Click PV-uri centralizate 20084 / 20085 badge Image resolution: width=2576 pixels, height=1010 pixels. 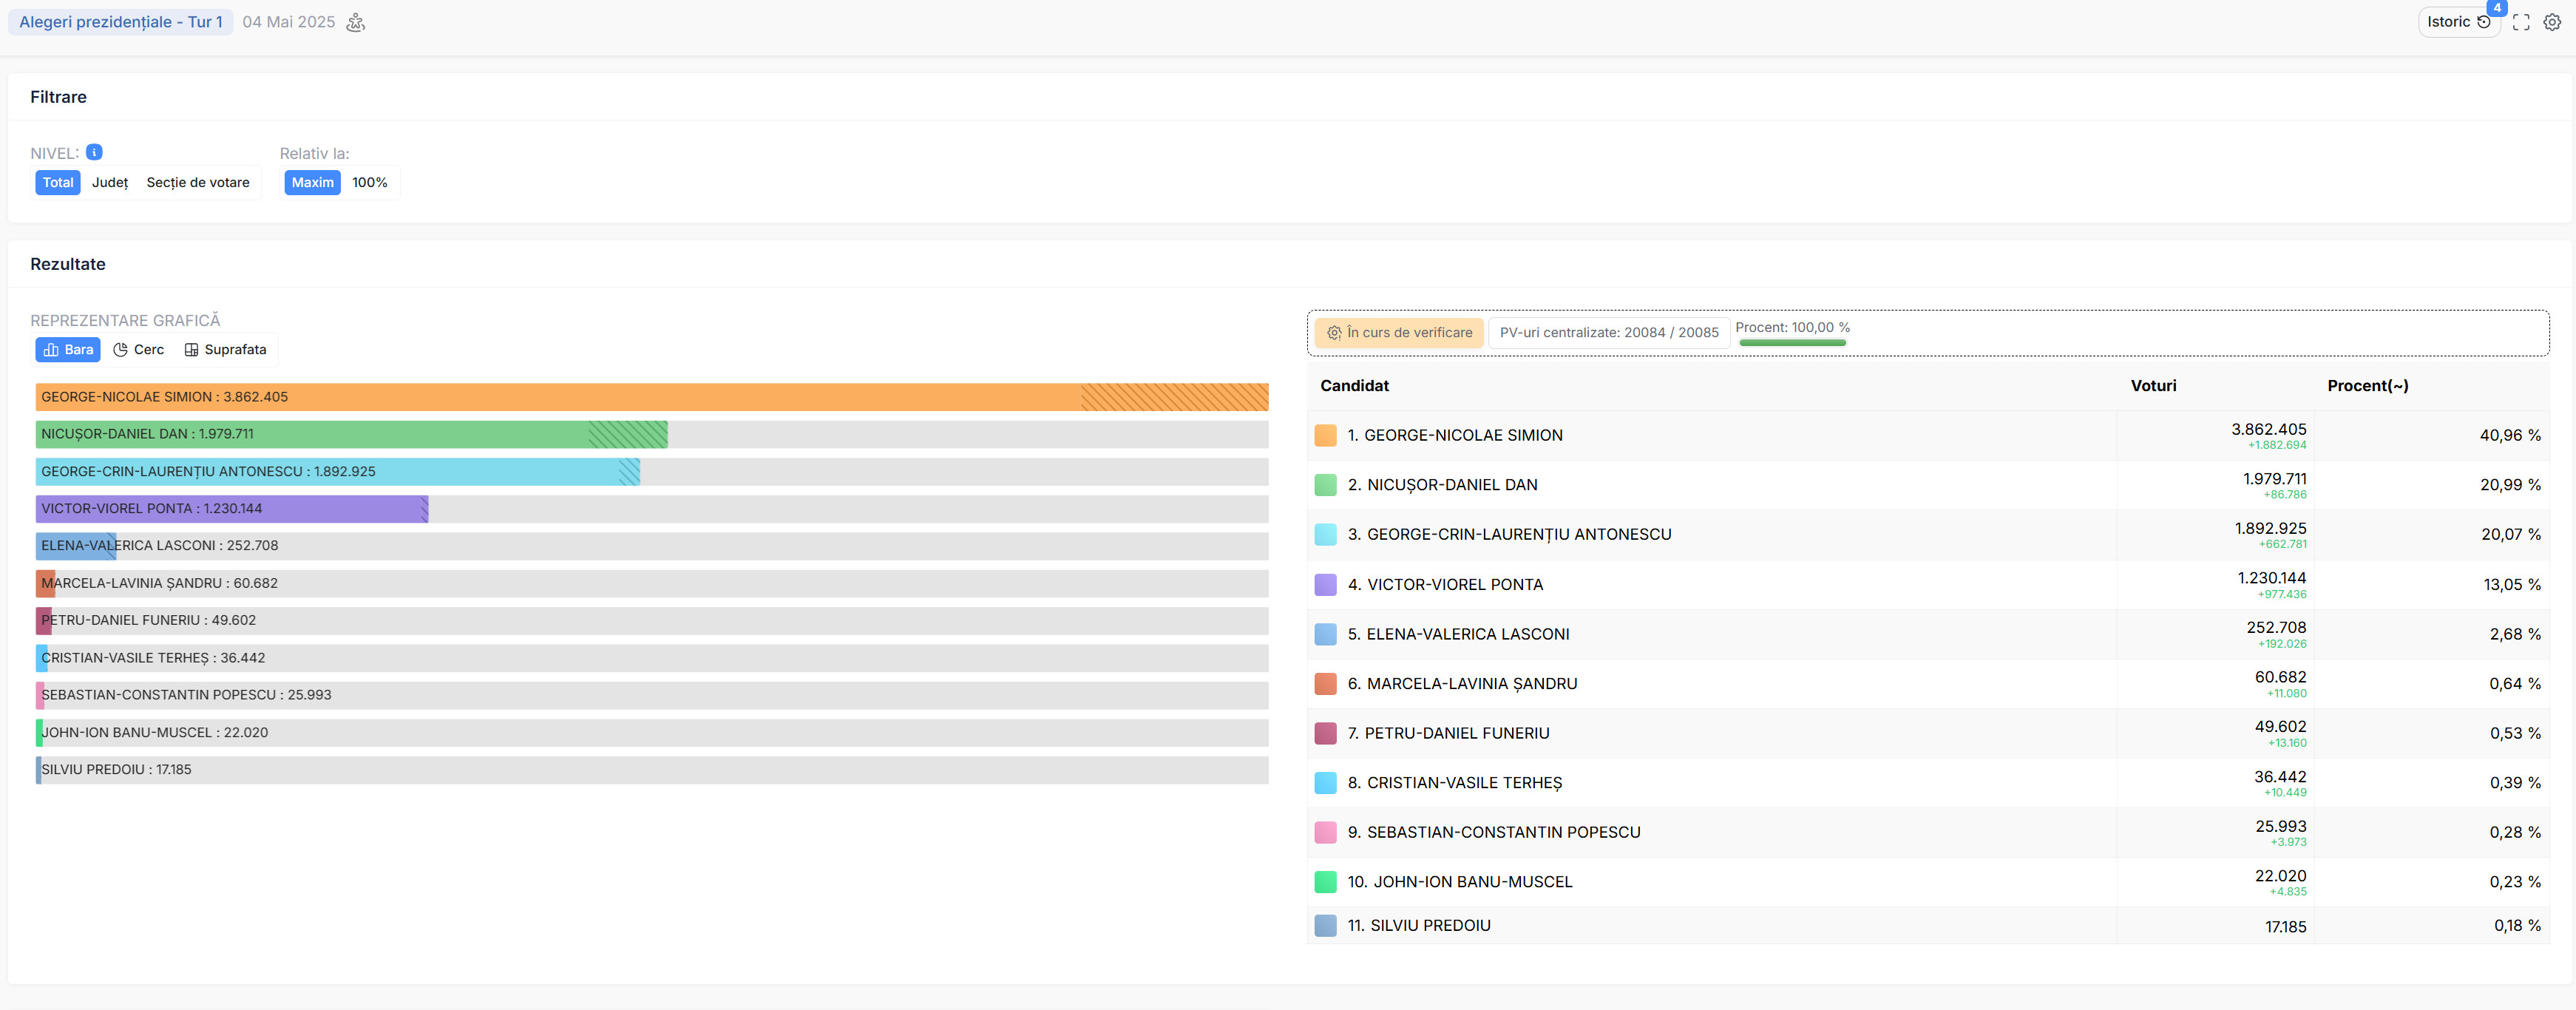[x=1609, y=332]
